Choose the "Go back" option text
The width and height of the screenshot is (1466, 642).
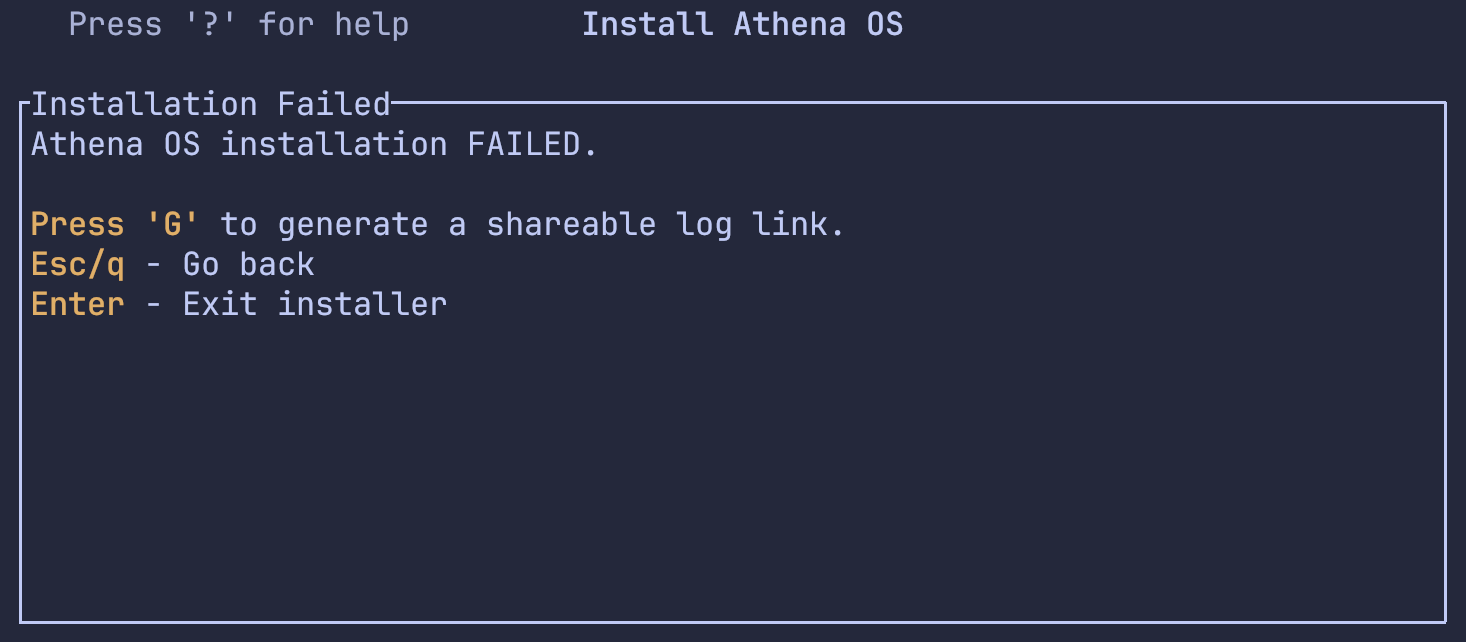pyautogui.click(x=249, y=264)
